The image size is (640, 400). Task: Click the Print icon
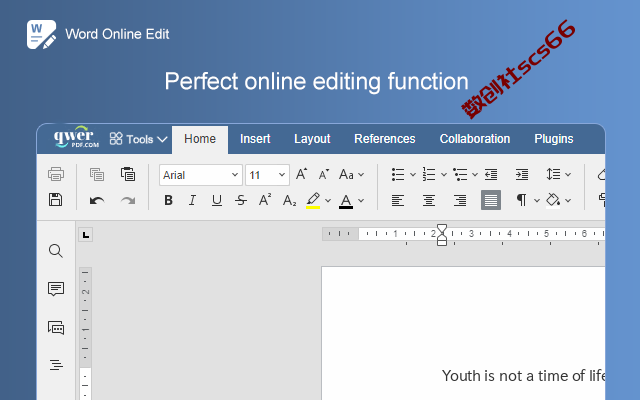click(56, 174)
